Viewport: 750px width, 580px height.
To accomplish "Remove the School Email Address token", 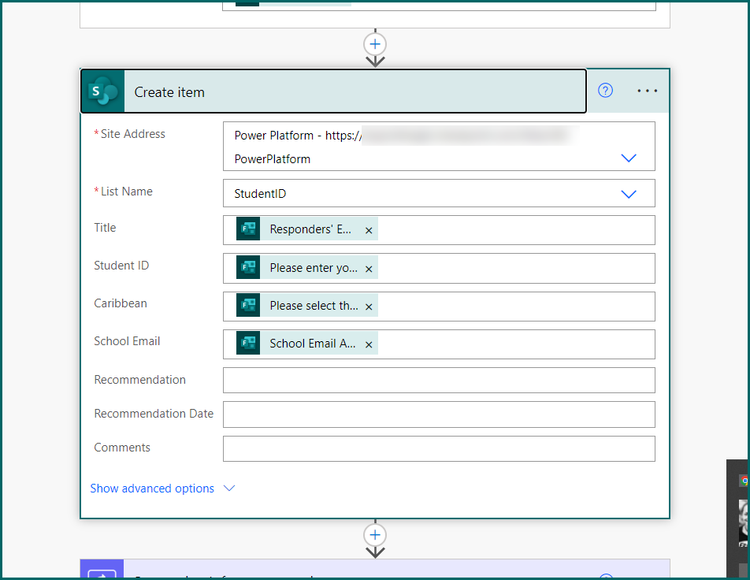I will click(369, 345).
